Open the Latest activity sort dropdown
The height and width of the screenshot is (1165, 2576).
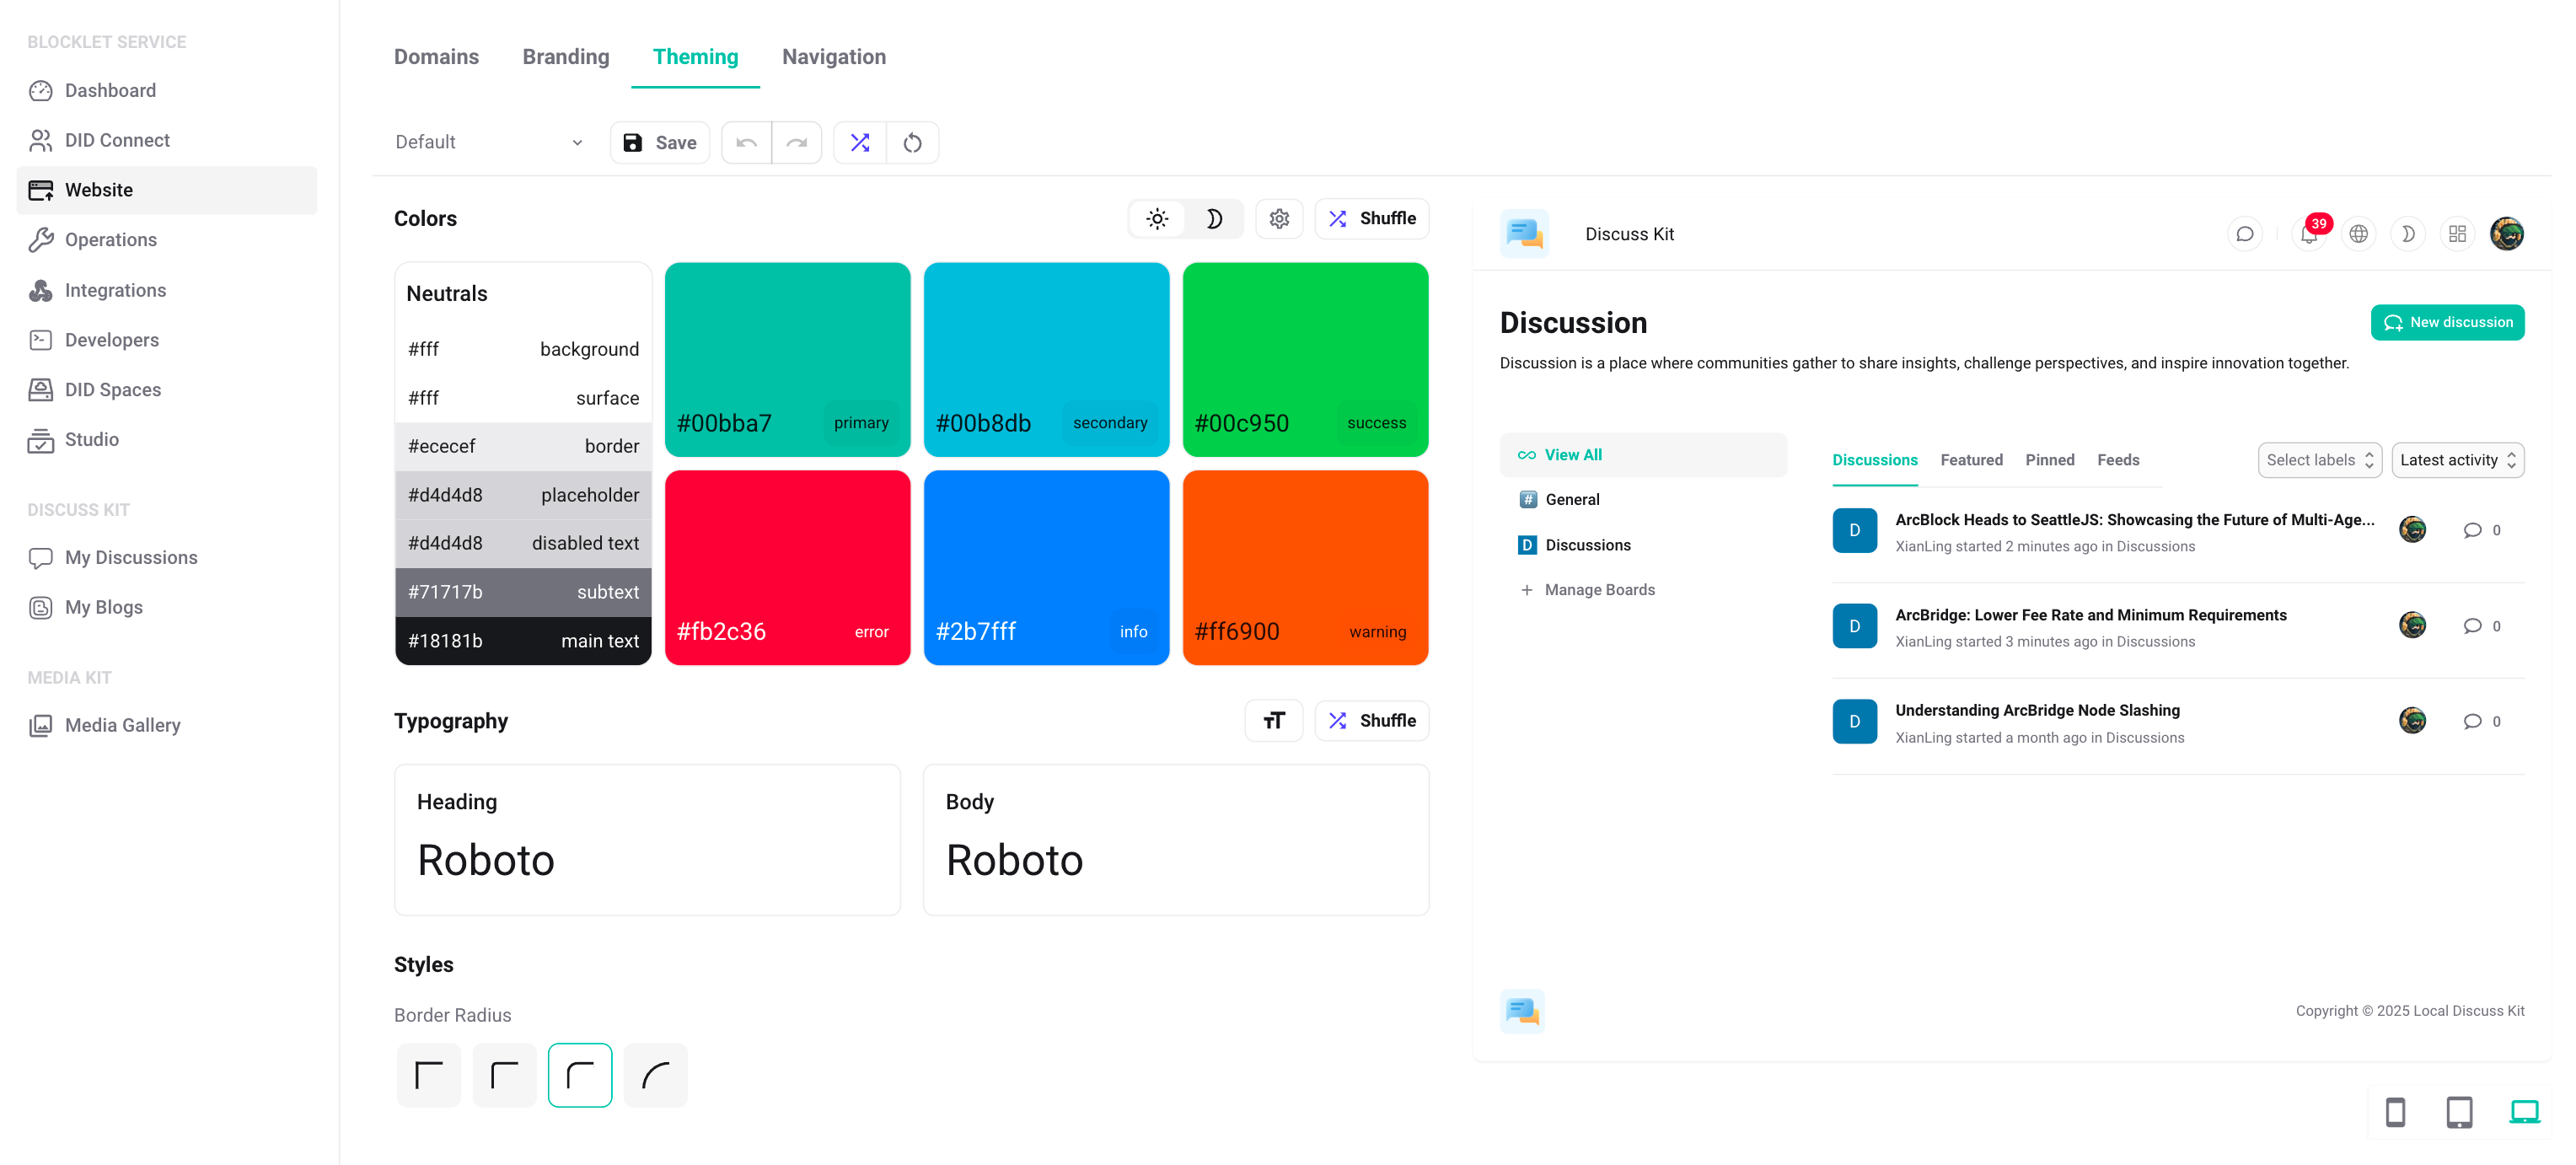pyautogui.click(x=2457, y=460)
